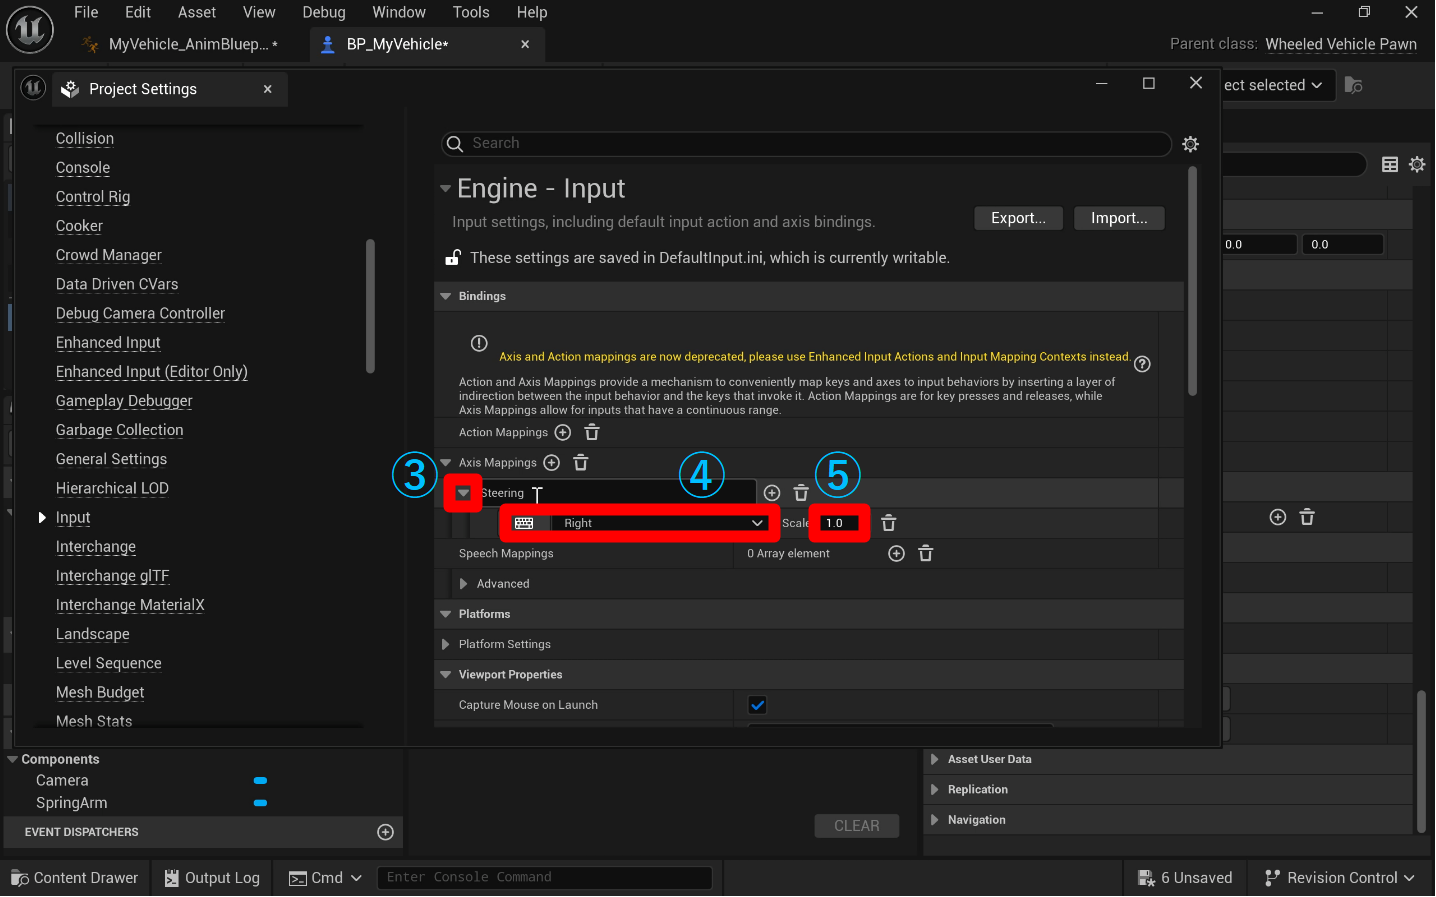Switch to MyVehicle_AnimBlueprint tab
1436x897 pixels.
(x=190, y=44)
